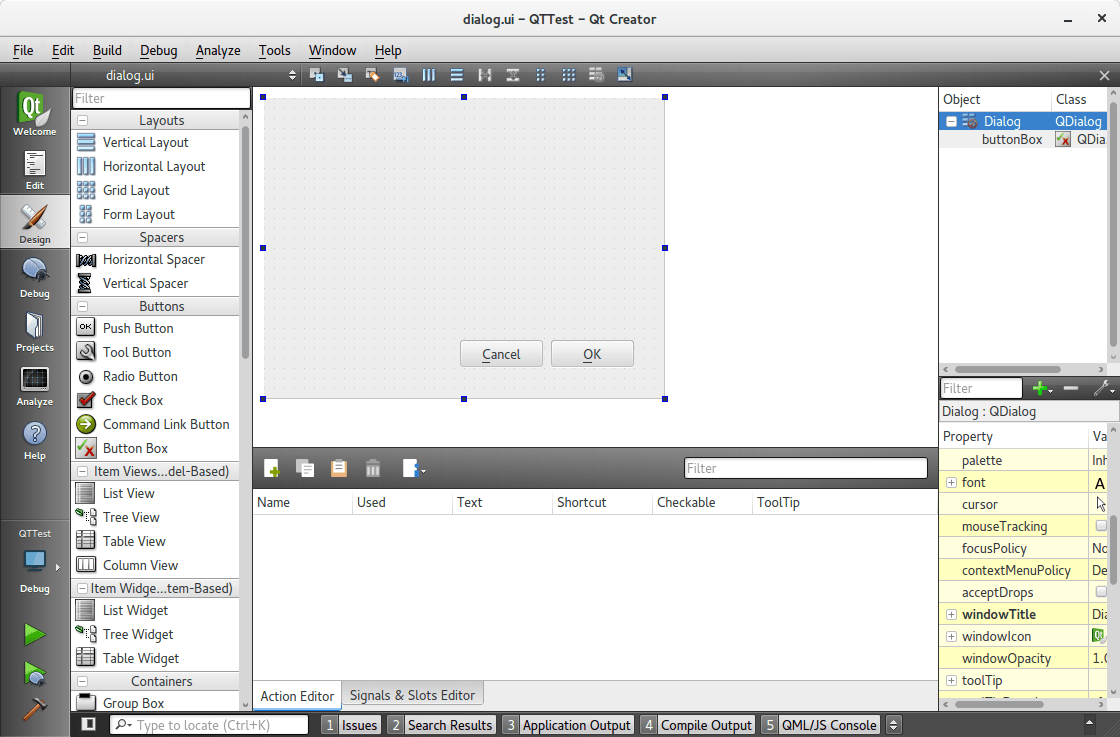Collapse Item Widgets item-based category
Screen dimensions: 1120x737
click(83, 588)
